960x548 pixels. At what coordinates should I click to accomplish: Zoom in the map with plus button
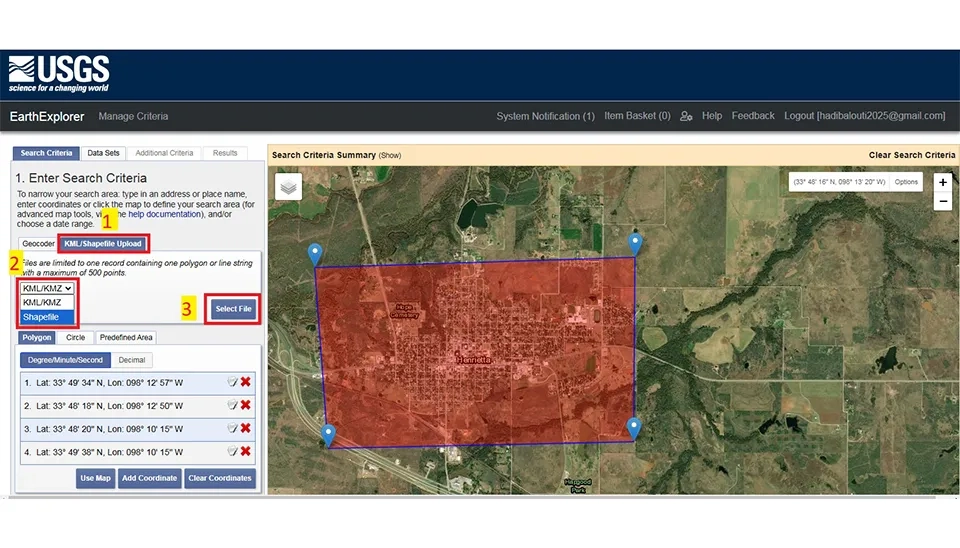click(x=943, y=182)
